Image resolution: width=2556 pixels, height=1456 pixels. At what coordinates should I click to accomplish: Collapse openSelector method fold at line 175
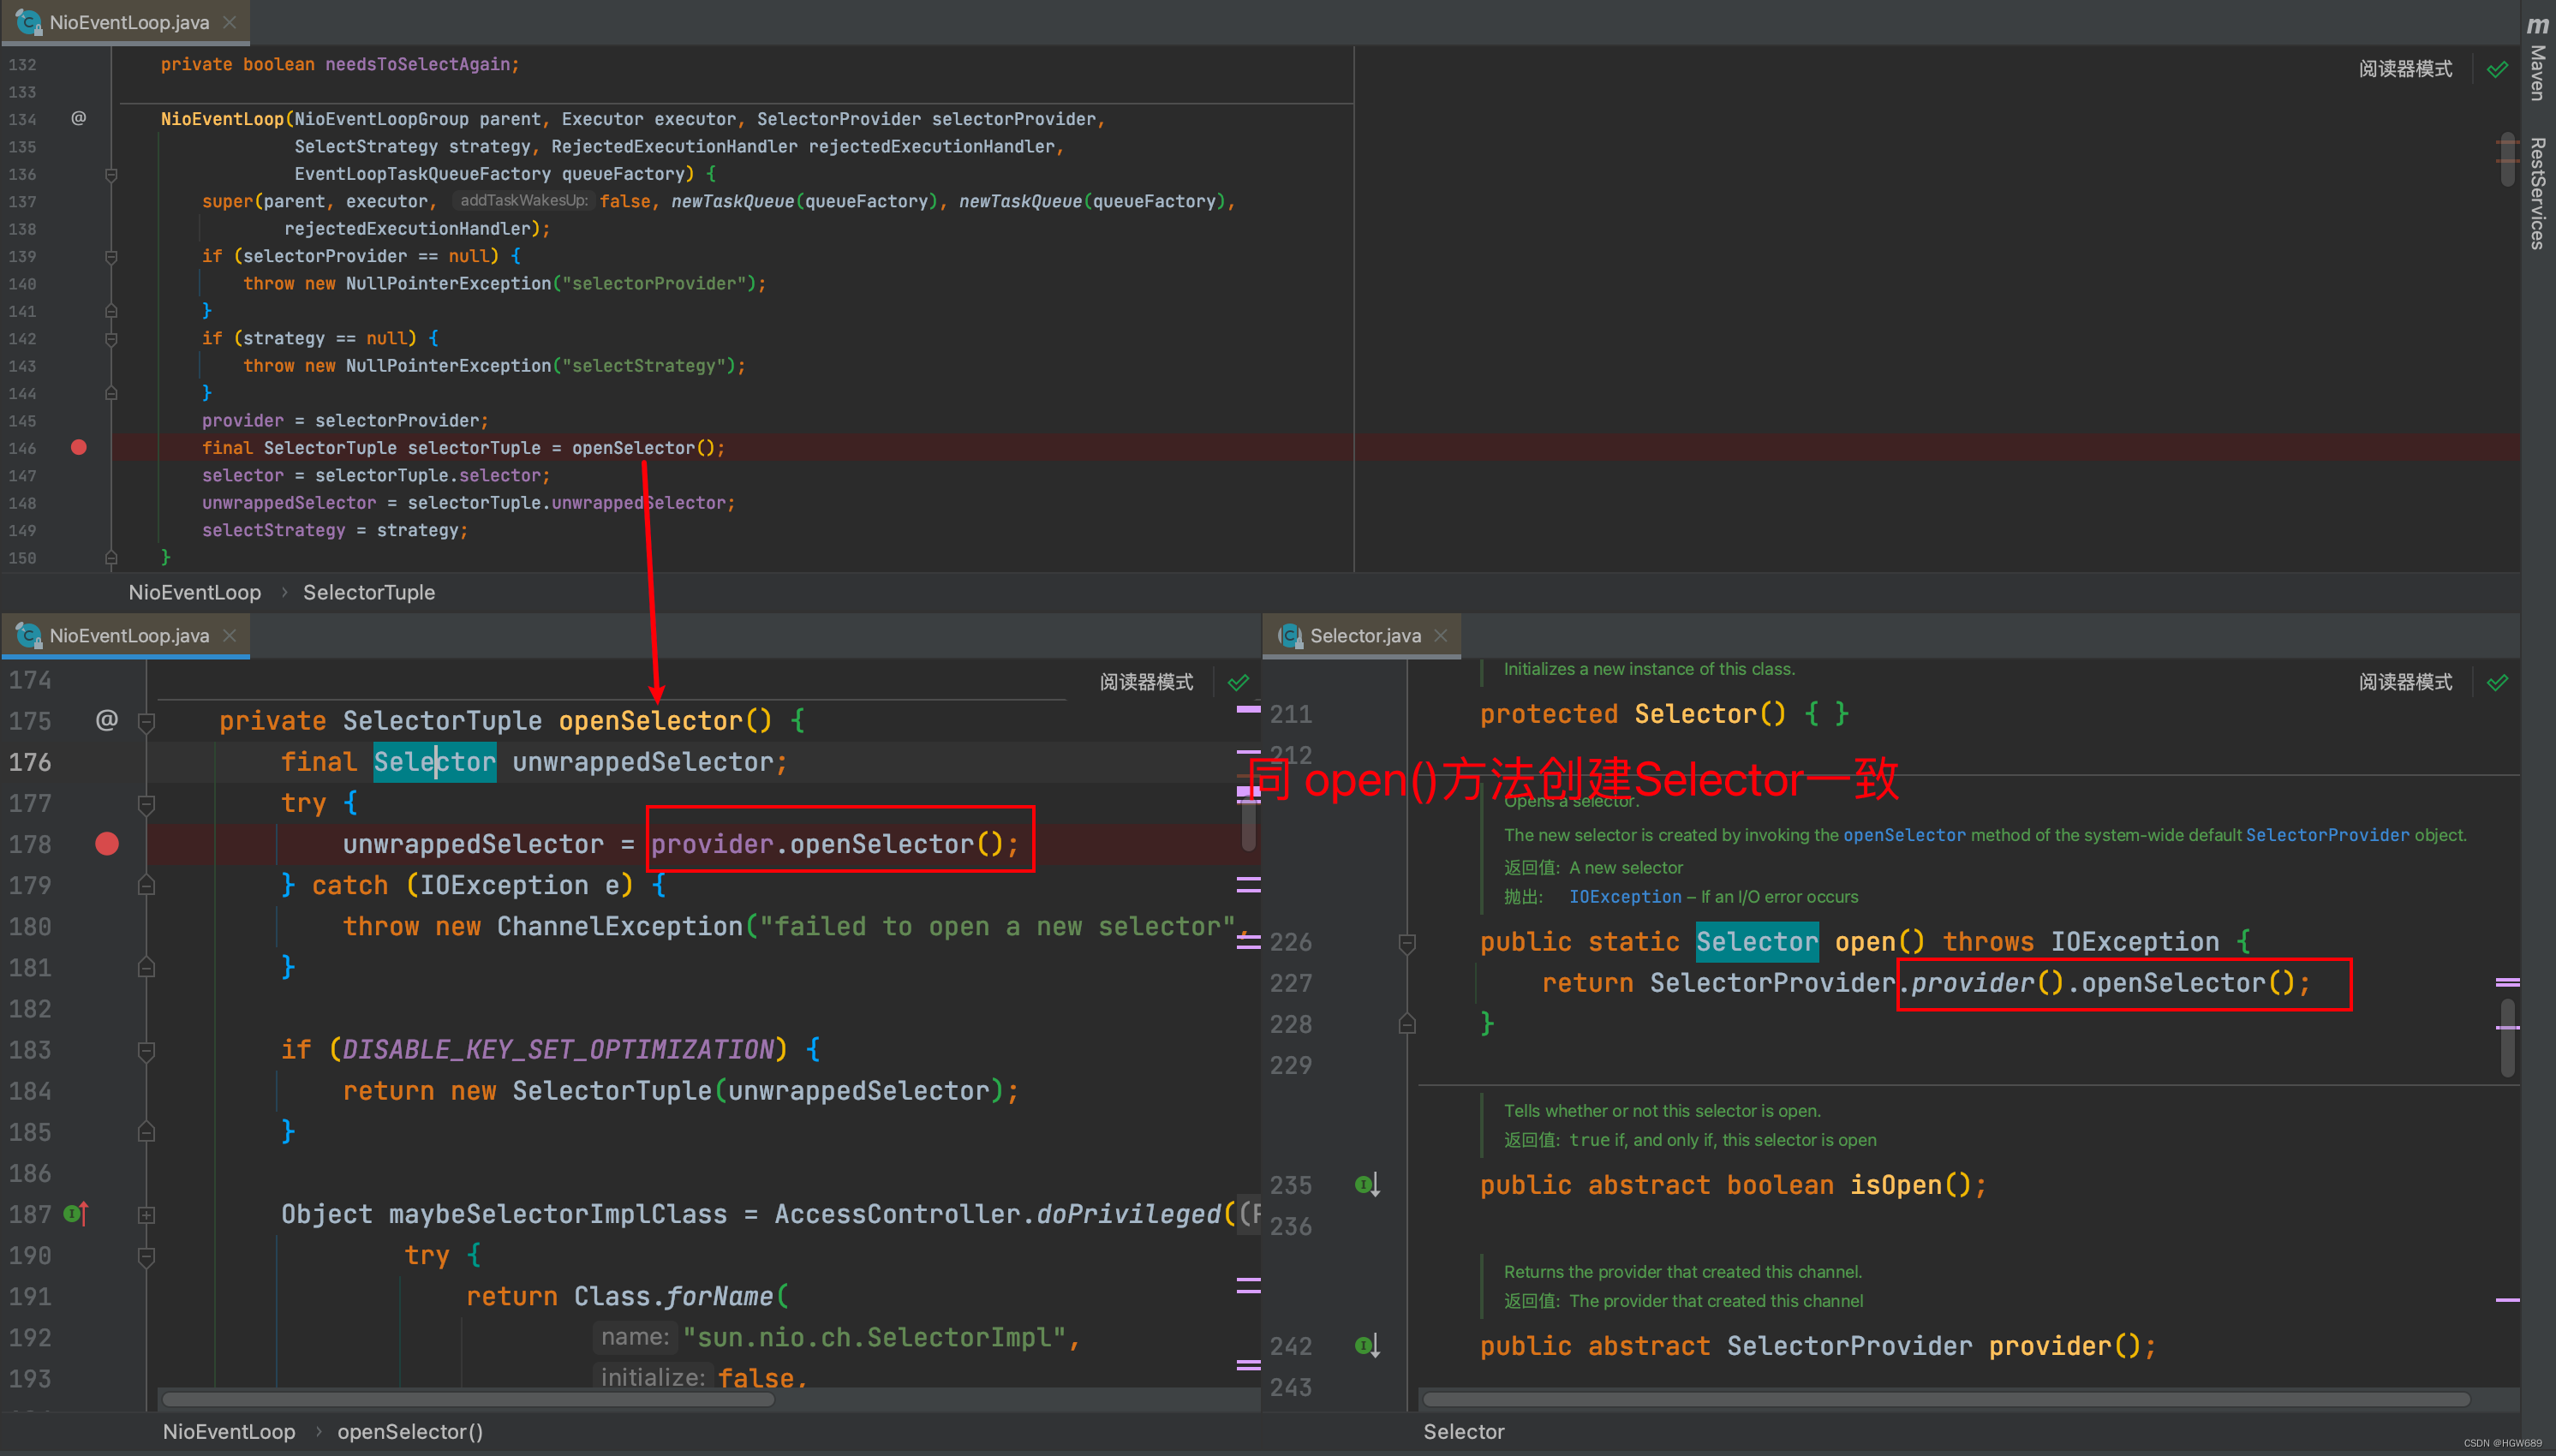point(146,721)
